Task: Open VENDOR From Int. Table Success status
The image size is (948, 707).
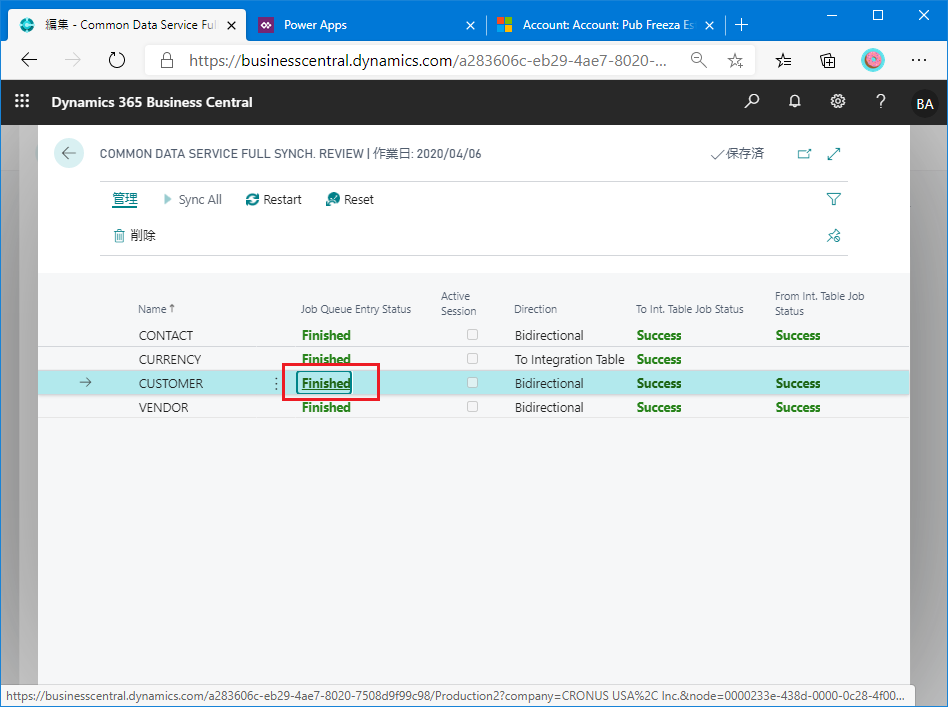Action: 797,407
